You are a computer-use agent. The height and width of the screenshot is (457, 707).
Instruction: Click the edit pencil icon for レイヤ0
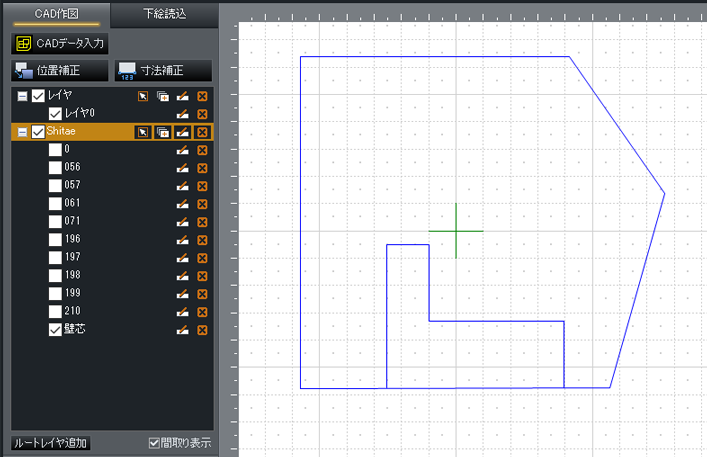point(183,114)
